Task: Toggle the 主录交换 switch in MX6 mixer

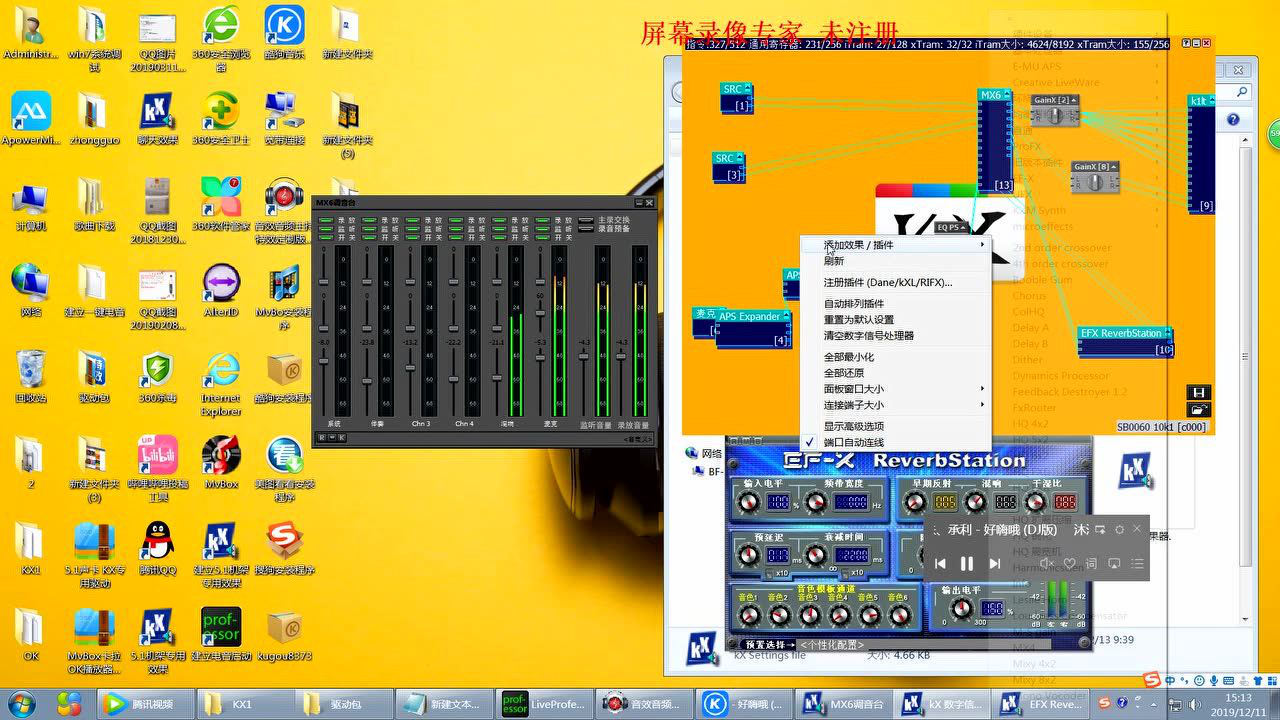Action: (587, 220)
